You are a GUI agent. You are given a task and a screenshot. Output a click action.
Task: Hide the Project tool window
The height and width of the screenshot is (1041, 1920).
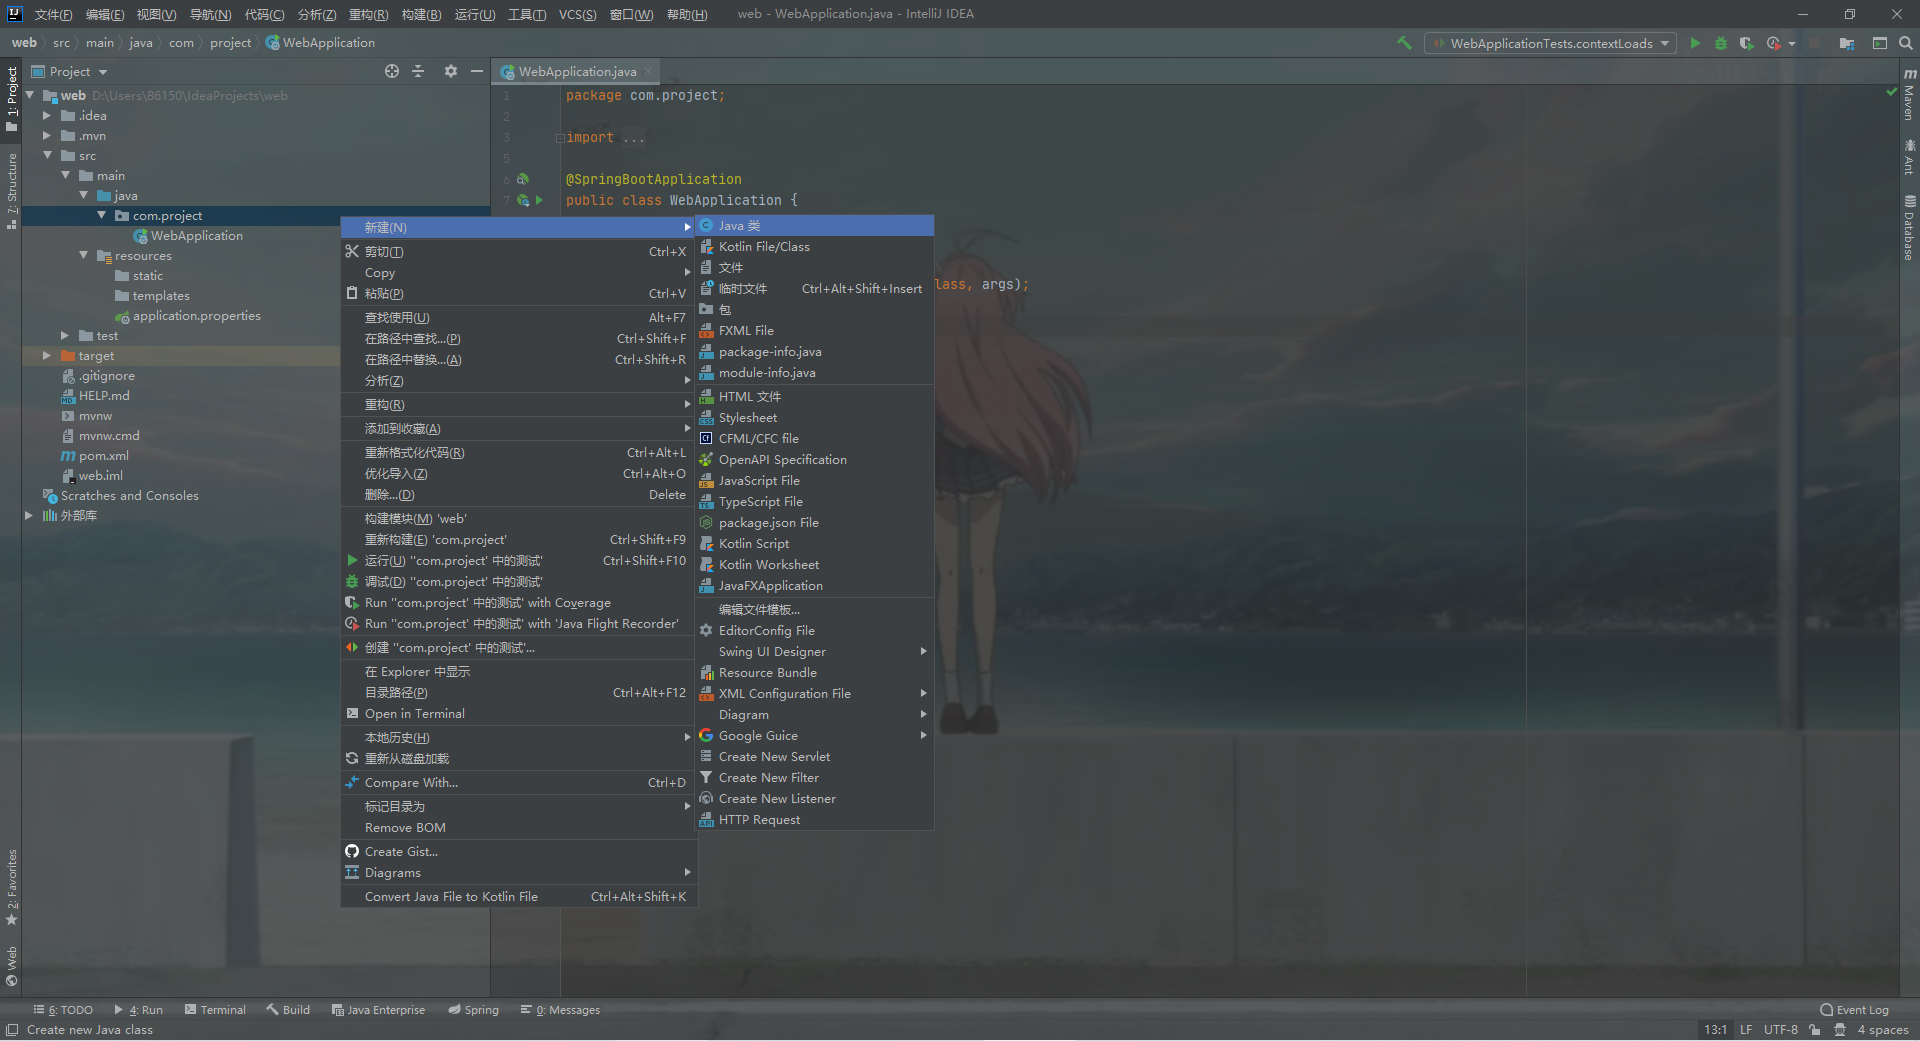click(x=477, y=71)
